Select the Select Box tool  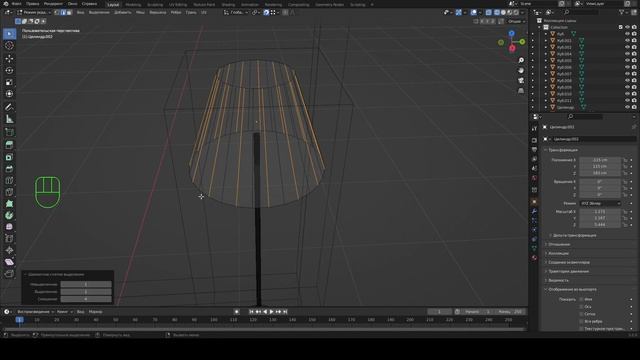(9, 34)
